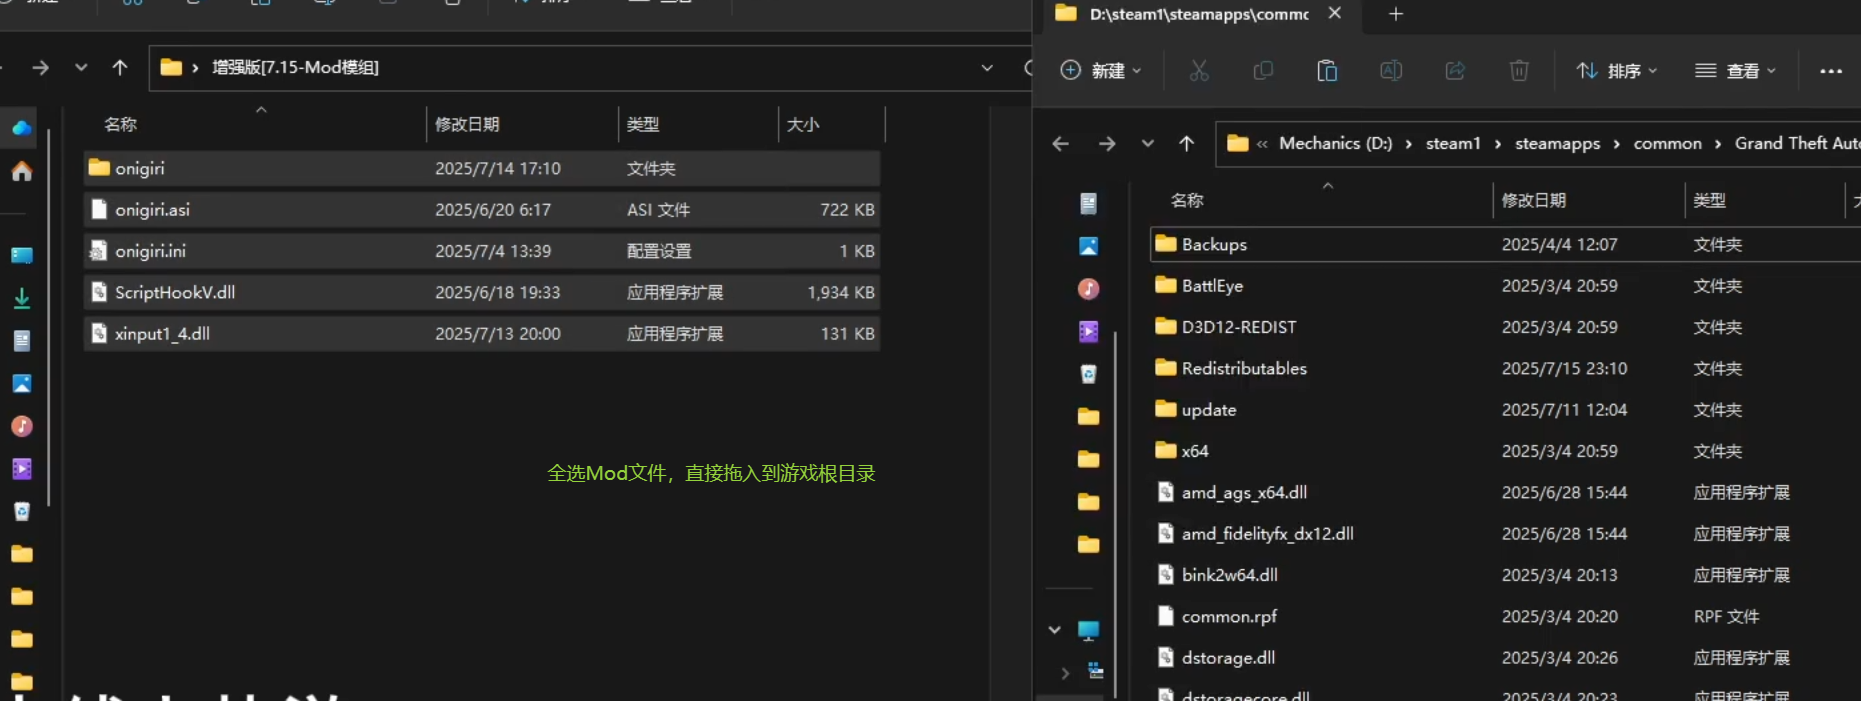Open the 新建 (New) dropdown menu
This screenshot has width=1861, height=701.
1101,71
